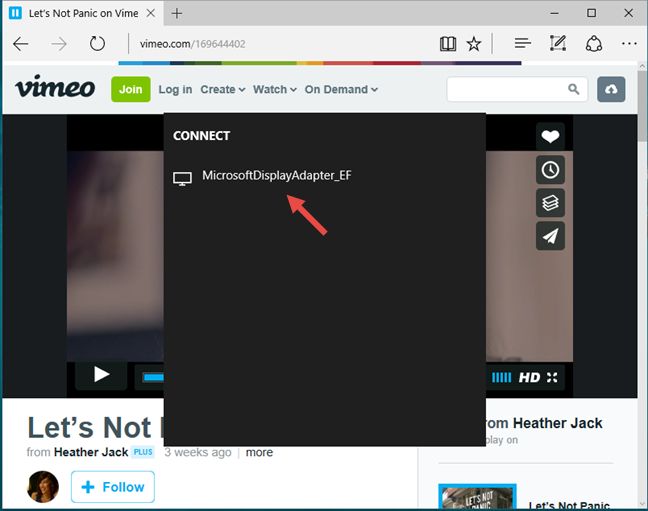Viewport: 648px width, 511px height.
Task: Open the Let's Not Panic sidebar thumbnail
Action: [x=477, y=497]
